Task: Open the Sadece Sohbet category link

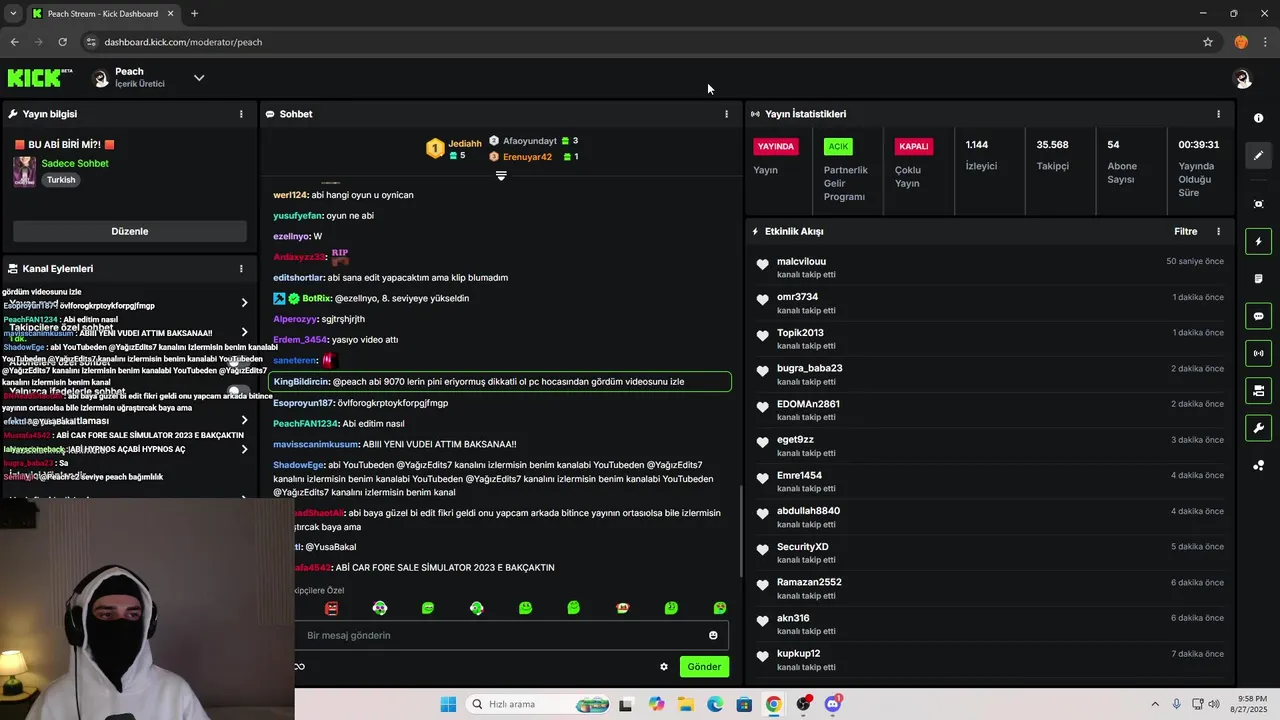Action: pos(75,163)
